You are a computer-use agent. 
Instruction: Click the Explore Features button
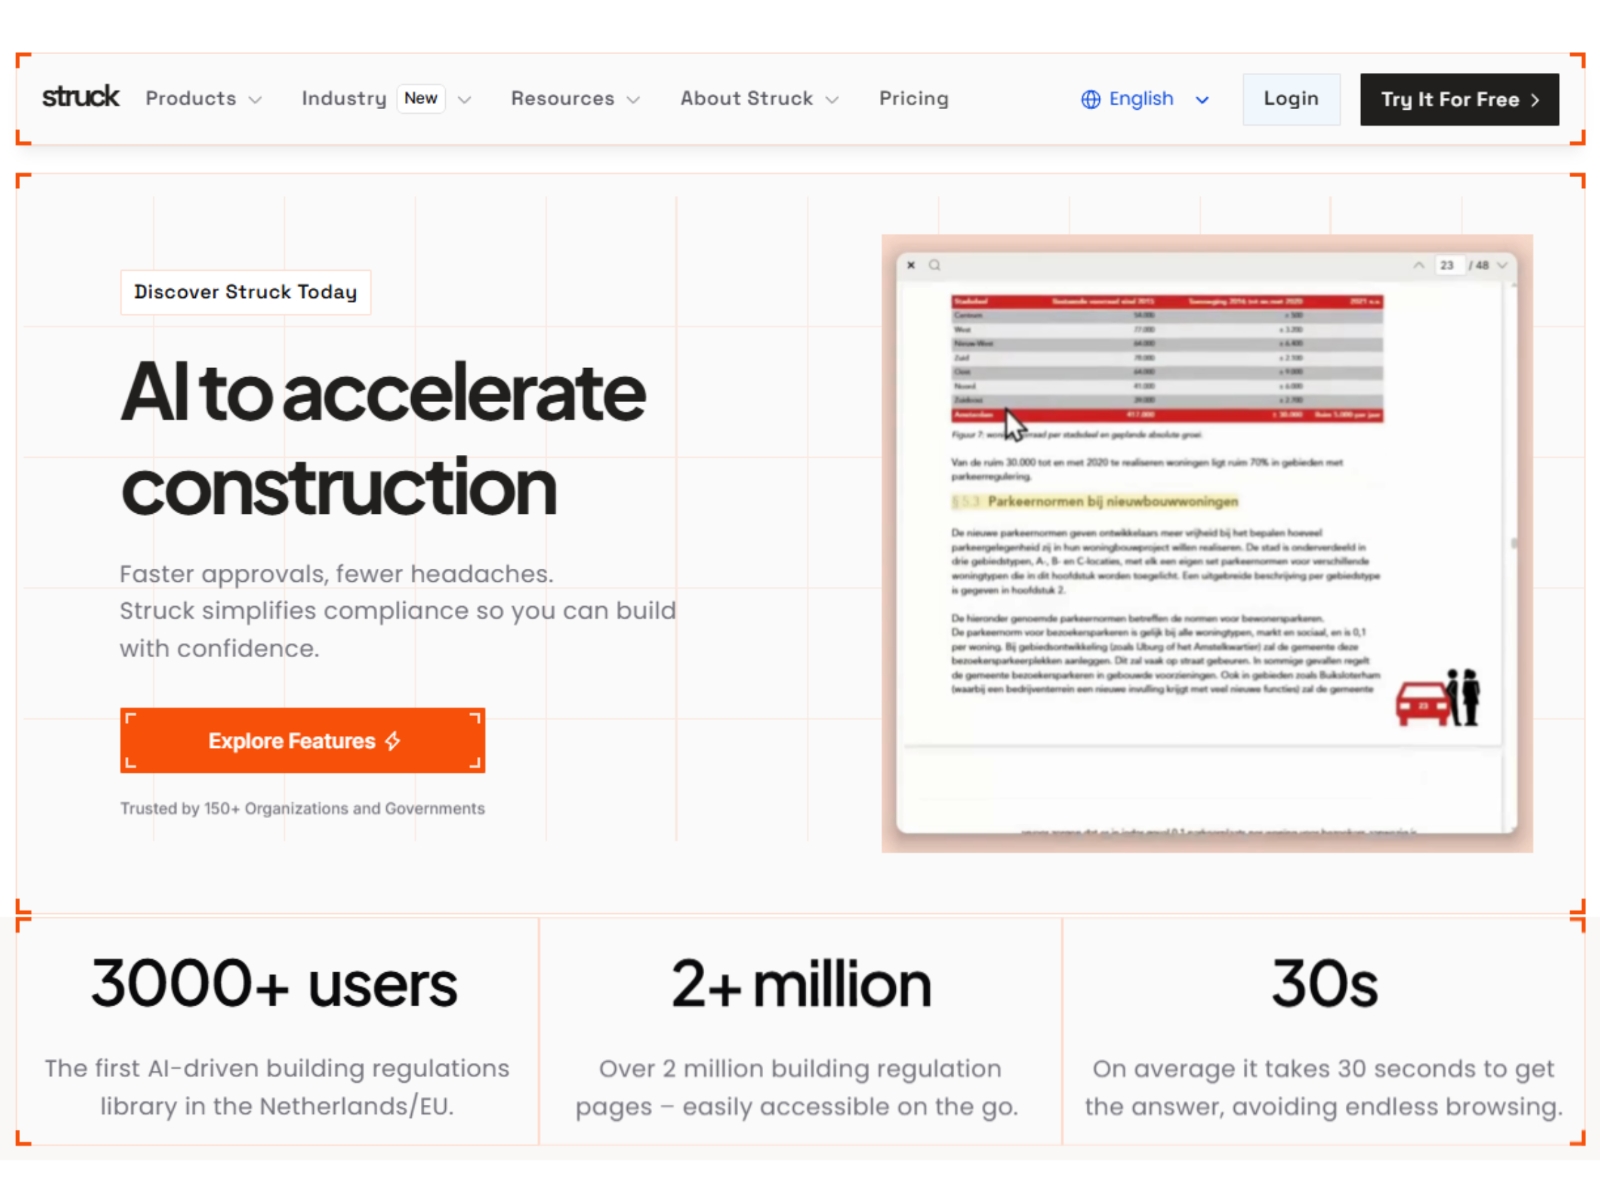point(303,741)
